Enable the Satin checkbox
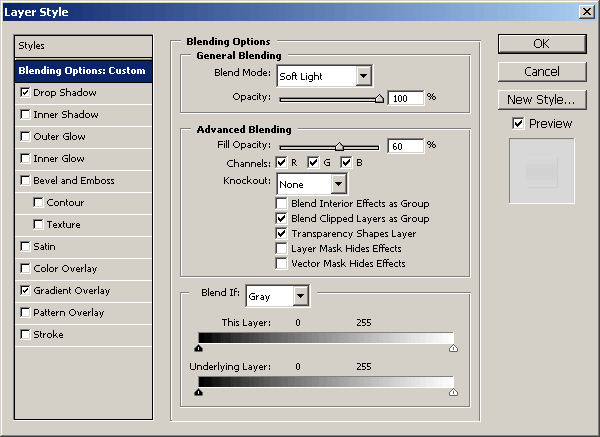Viewport: 600px width, 437px height. point(25,246)
